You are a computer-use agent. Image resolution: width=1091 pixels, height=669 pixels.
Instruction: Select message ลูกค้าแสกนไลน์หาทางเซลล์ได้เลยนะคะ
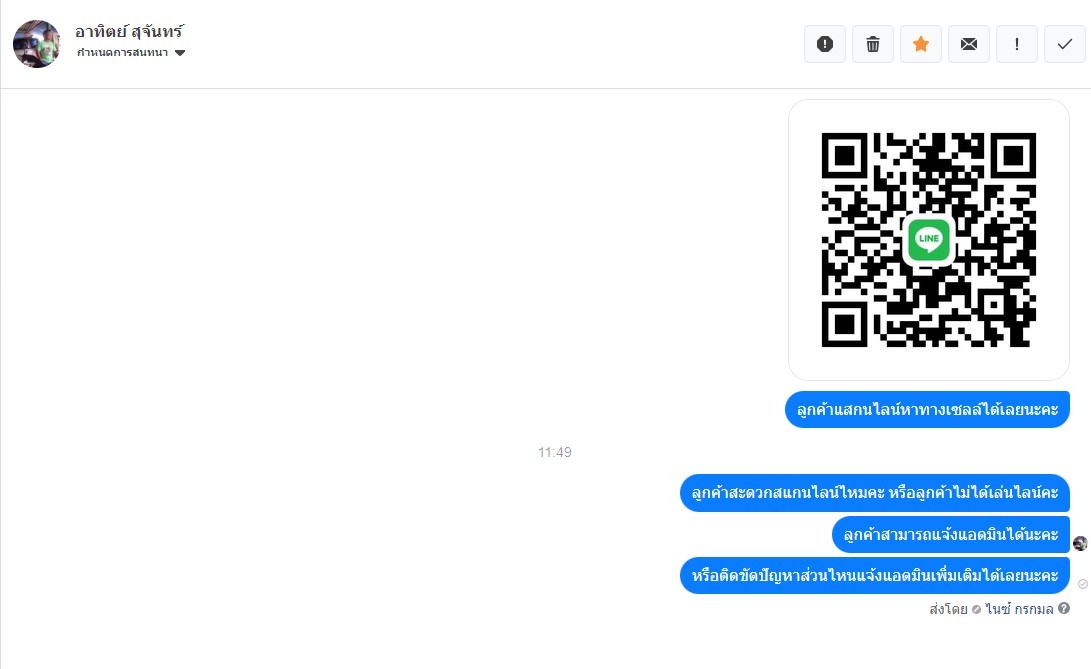pyautogui.click(x=927, y=409)
